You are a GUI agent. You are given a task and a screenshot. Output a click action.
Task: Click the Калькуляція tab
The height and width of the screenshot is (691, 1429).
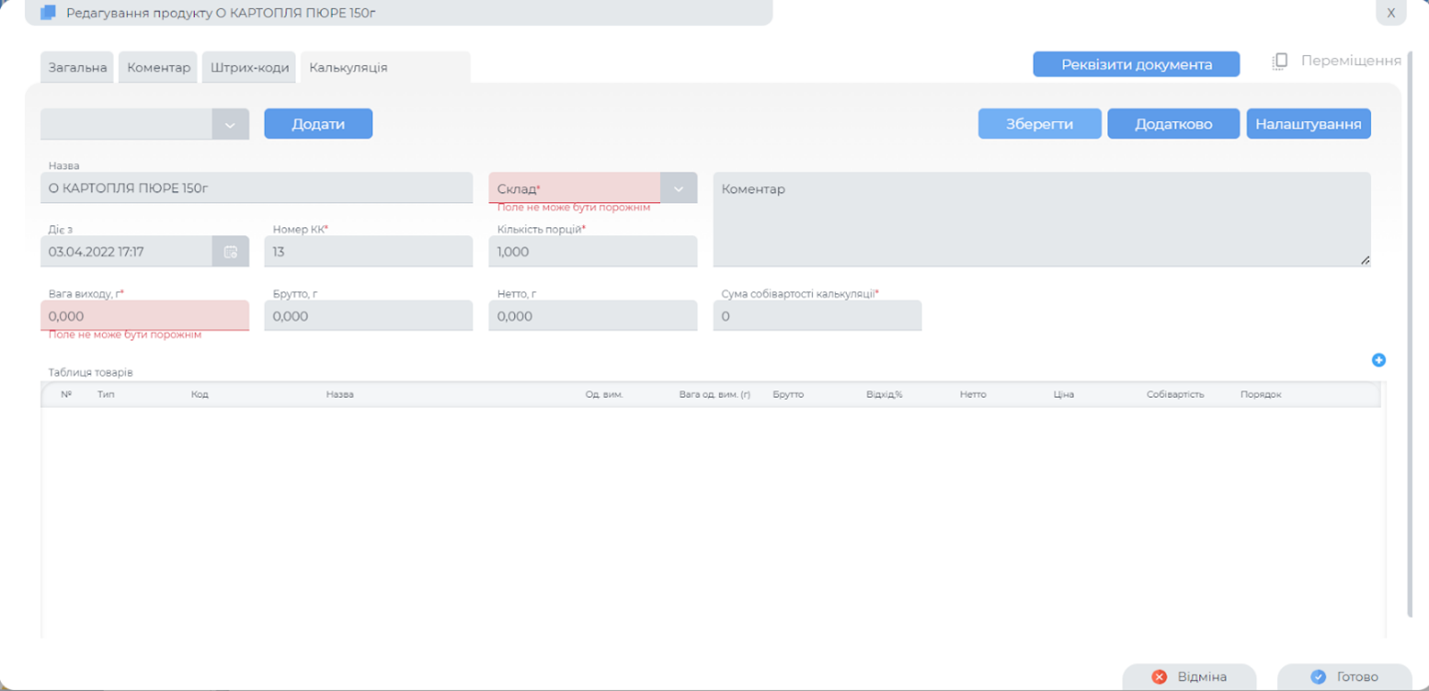coord(348,67)
